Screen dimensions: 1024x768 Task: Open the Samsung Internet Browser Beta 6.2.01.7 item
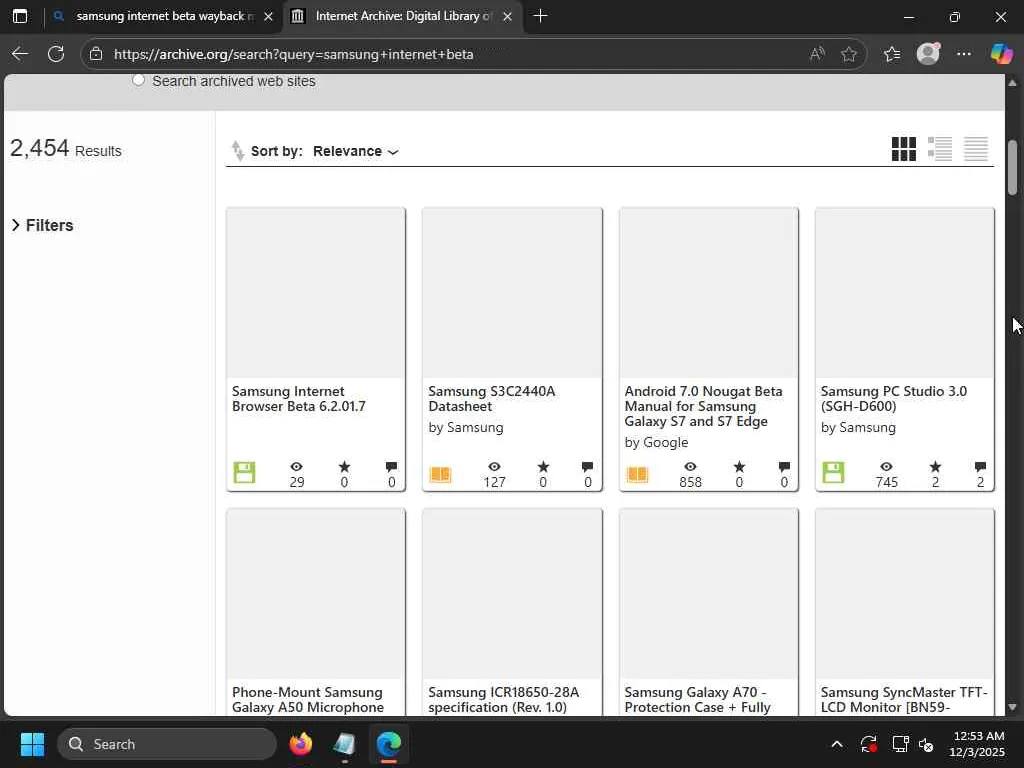pyautogui.click(x=298, y=398)
